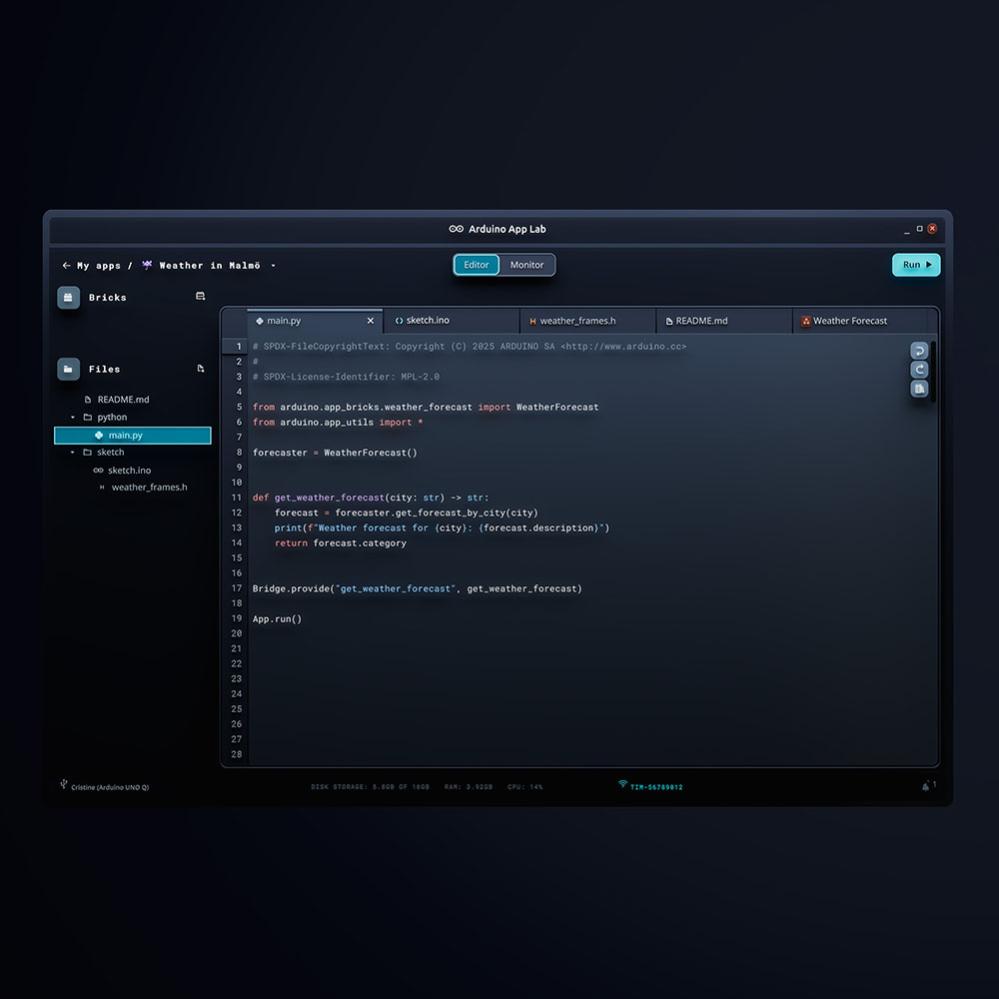The width and height of the screenshot is (999, 999).
Task: Select README.md in the file tree
Action: click(x=123, y=399)
